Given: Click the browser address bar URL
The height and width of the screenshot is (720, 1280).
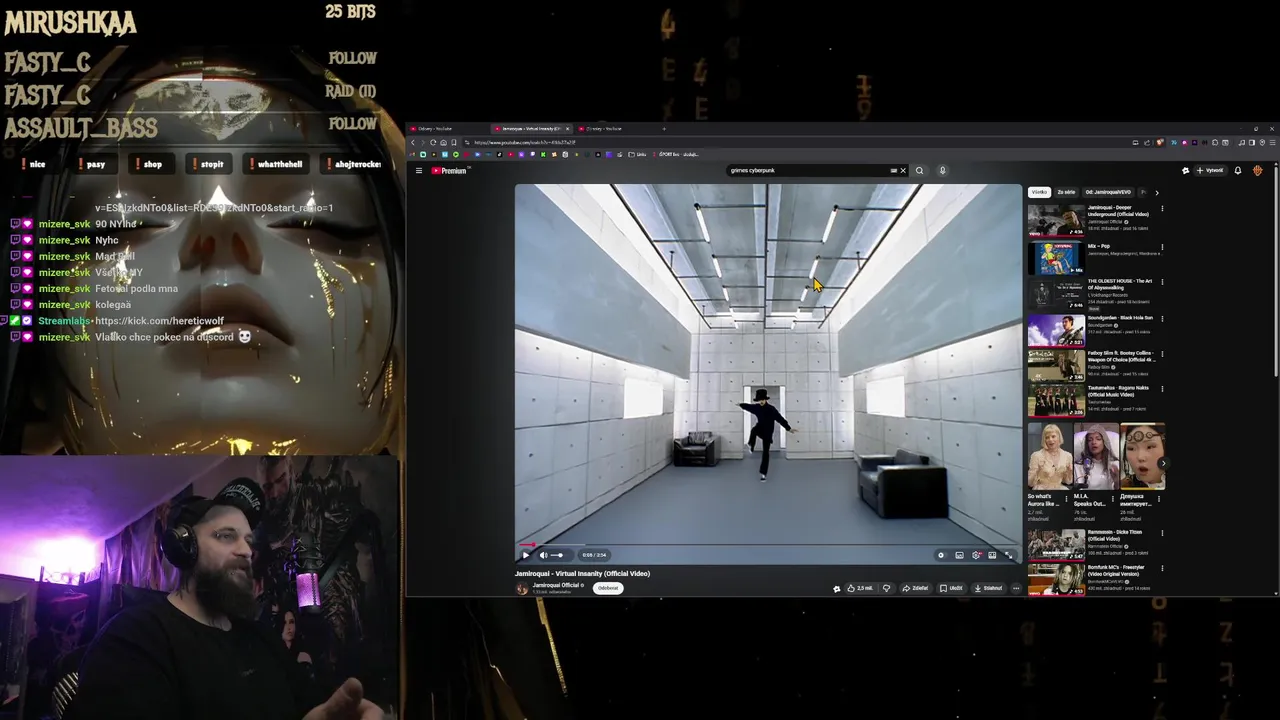Looking at the screenshot, I should pos(525,142).
